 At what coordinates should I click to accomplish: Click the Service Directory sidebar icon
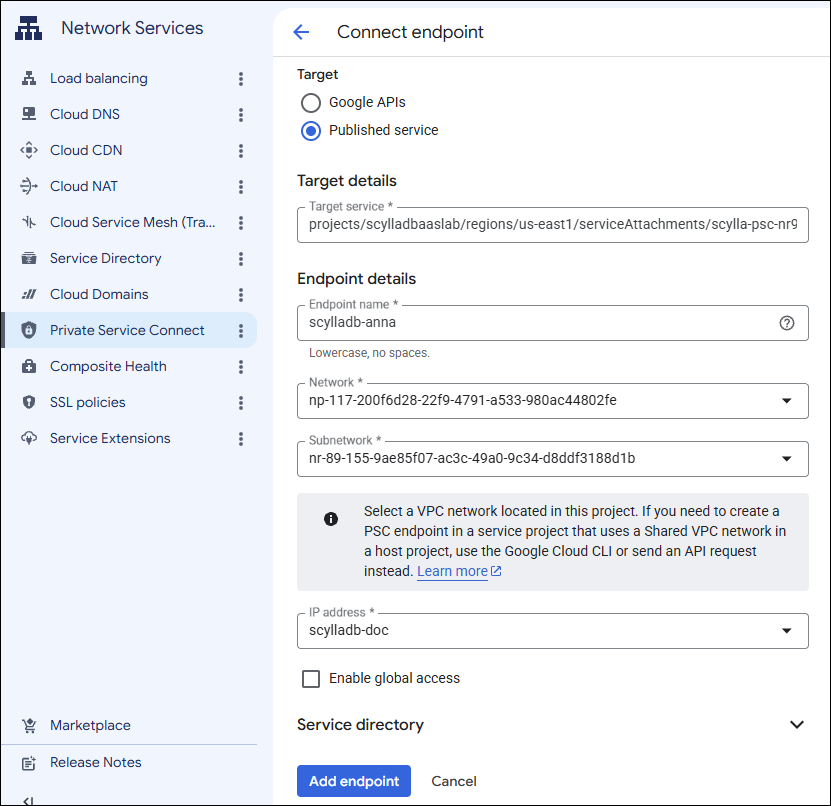click(x=29, y=258)
